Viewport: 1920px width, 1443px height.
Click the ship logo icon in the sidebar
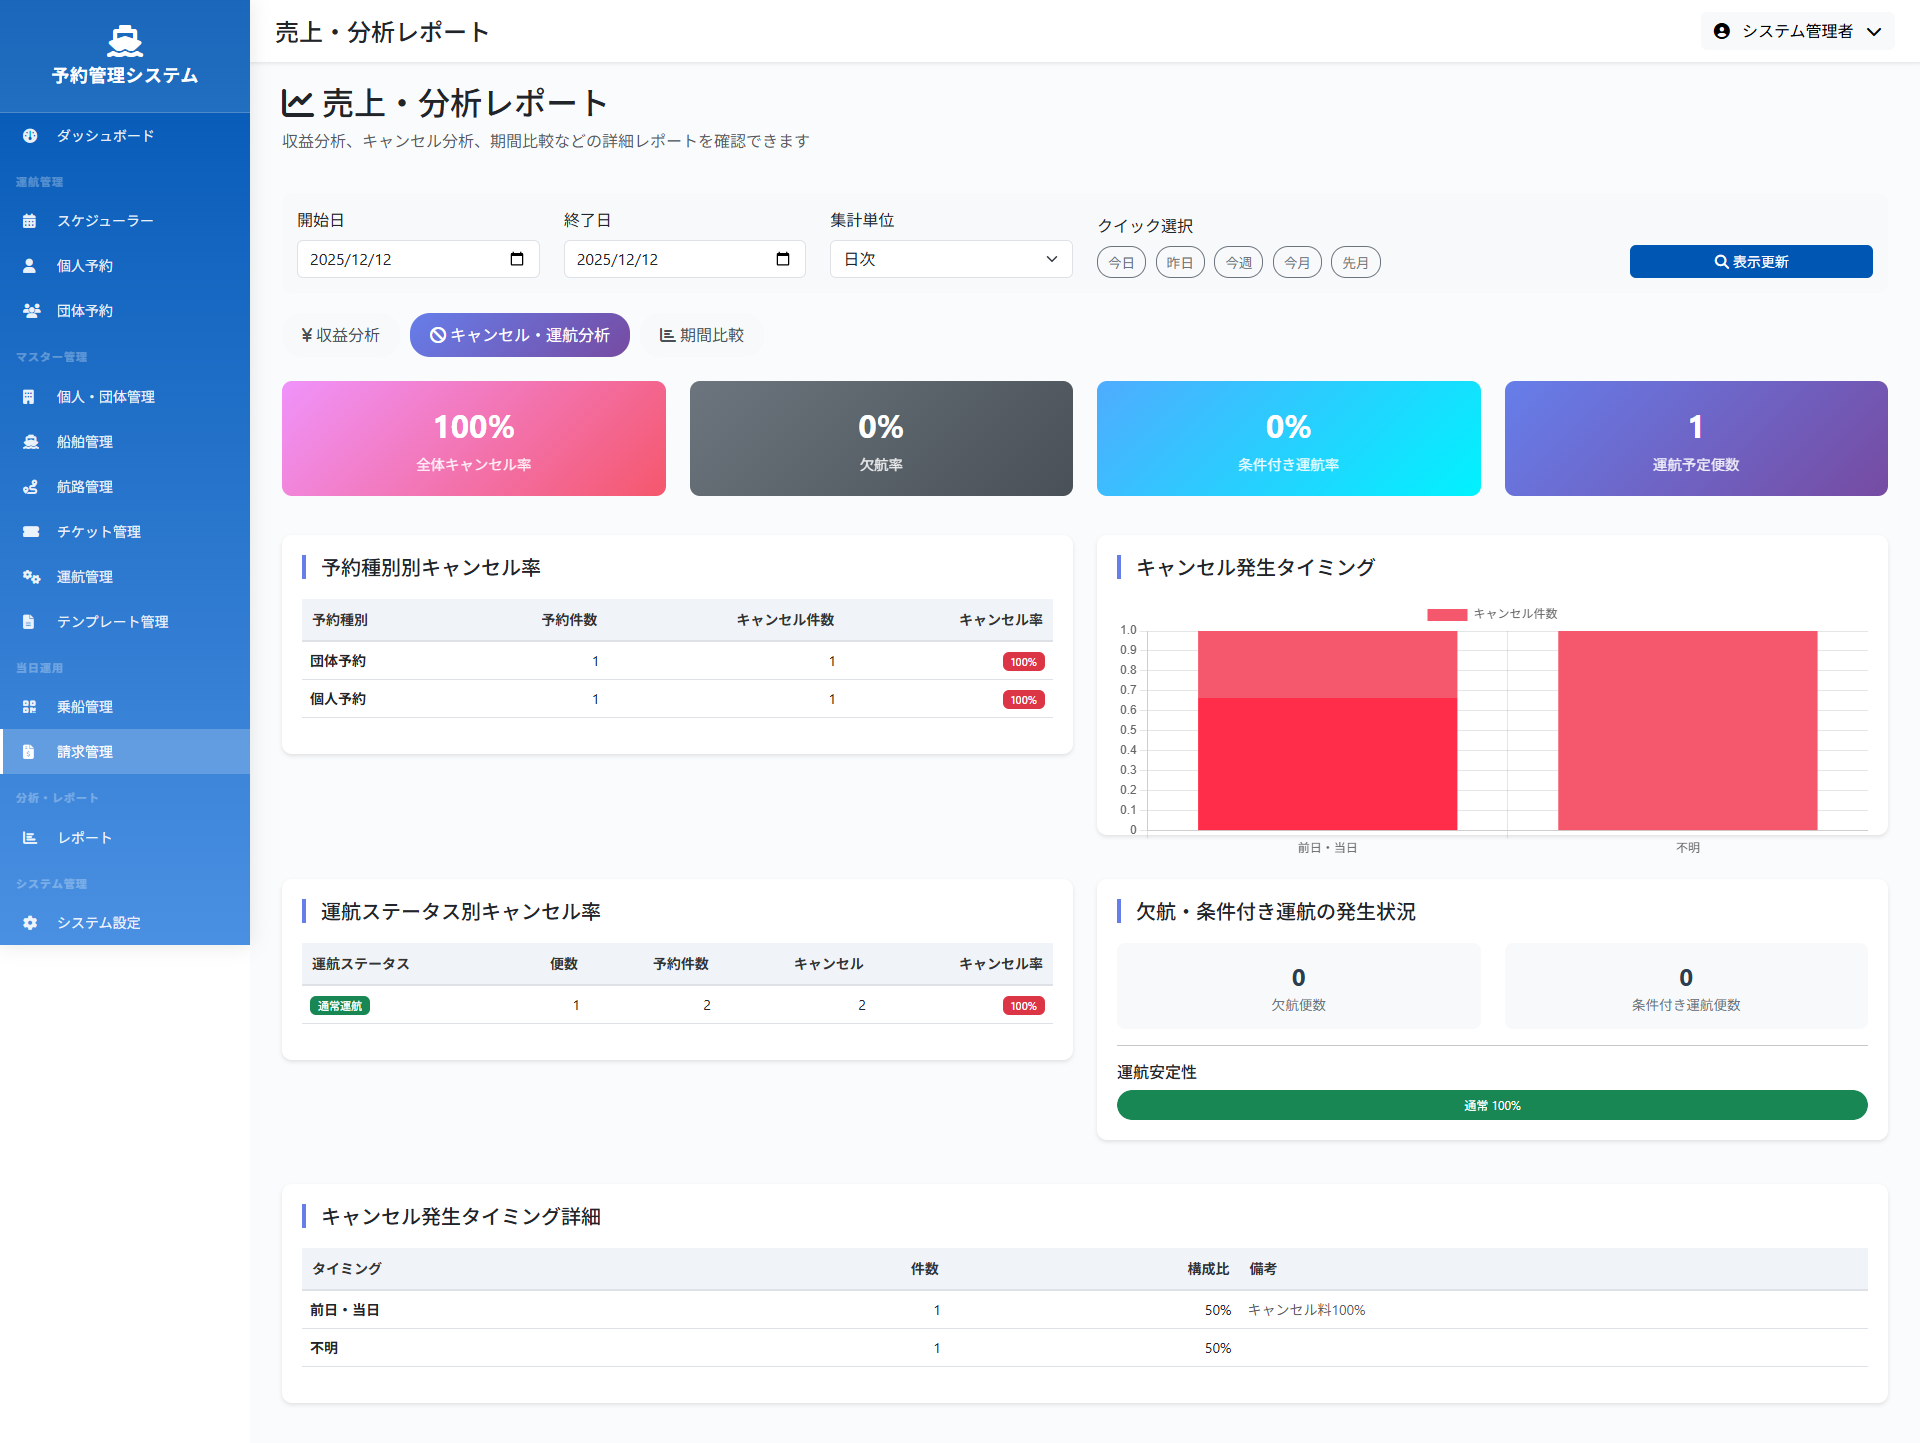pyautogui.click(x=125, y=41)
